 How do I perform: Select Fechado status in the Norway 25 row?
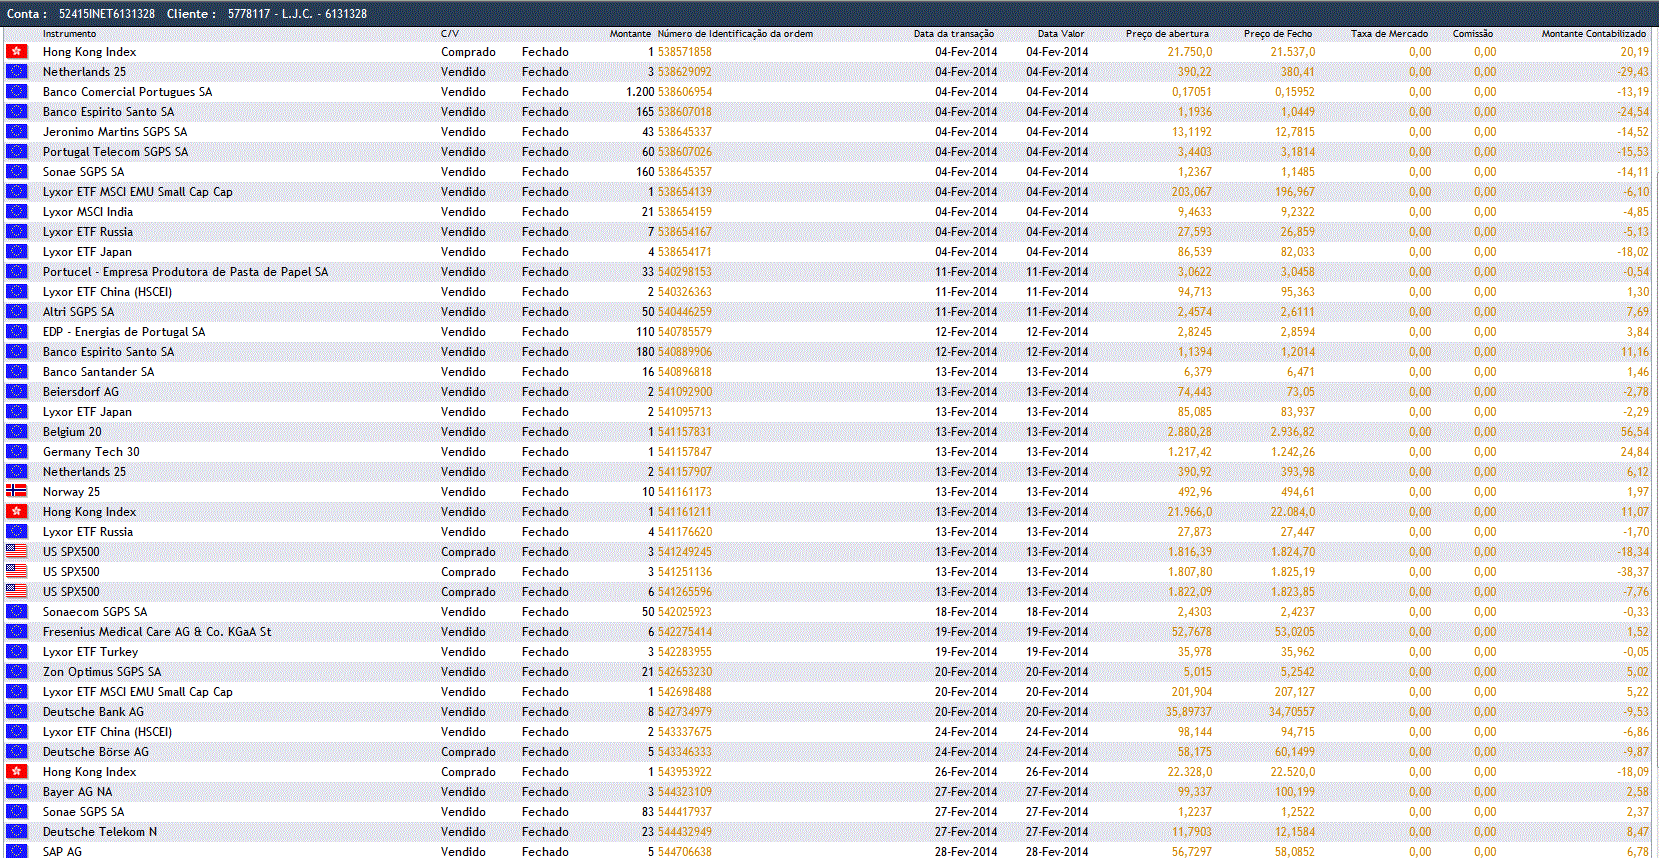[545, 492]
